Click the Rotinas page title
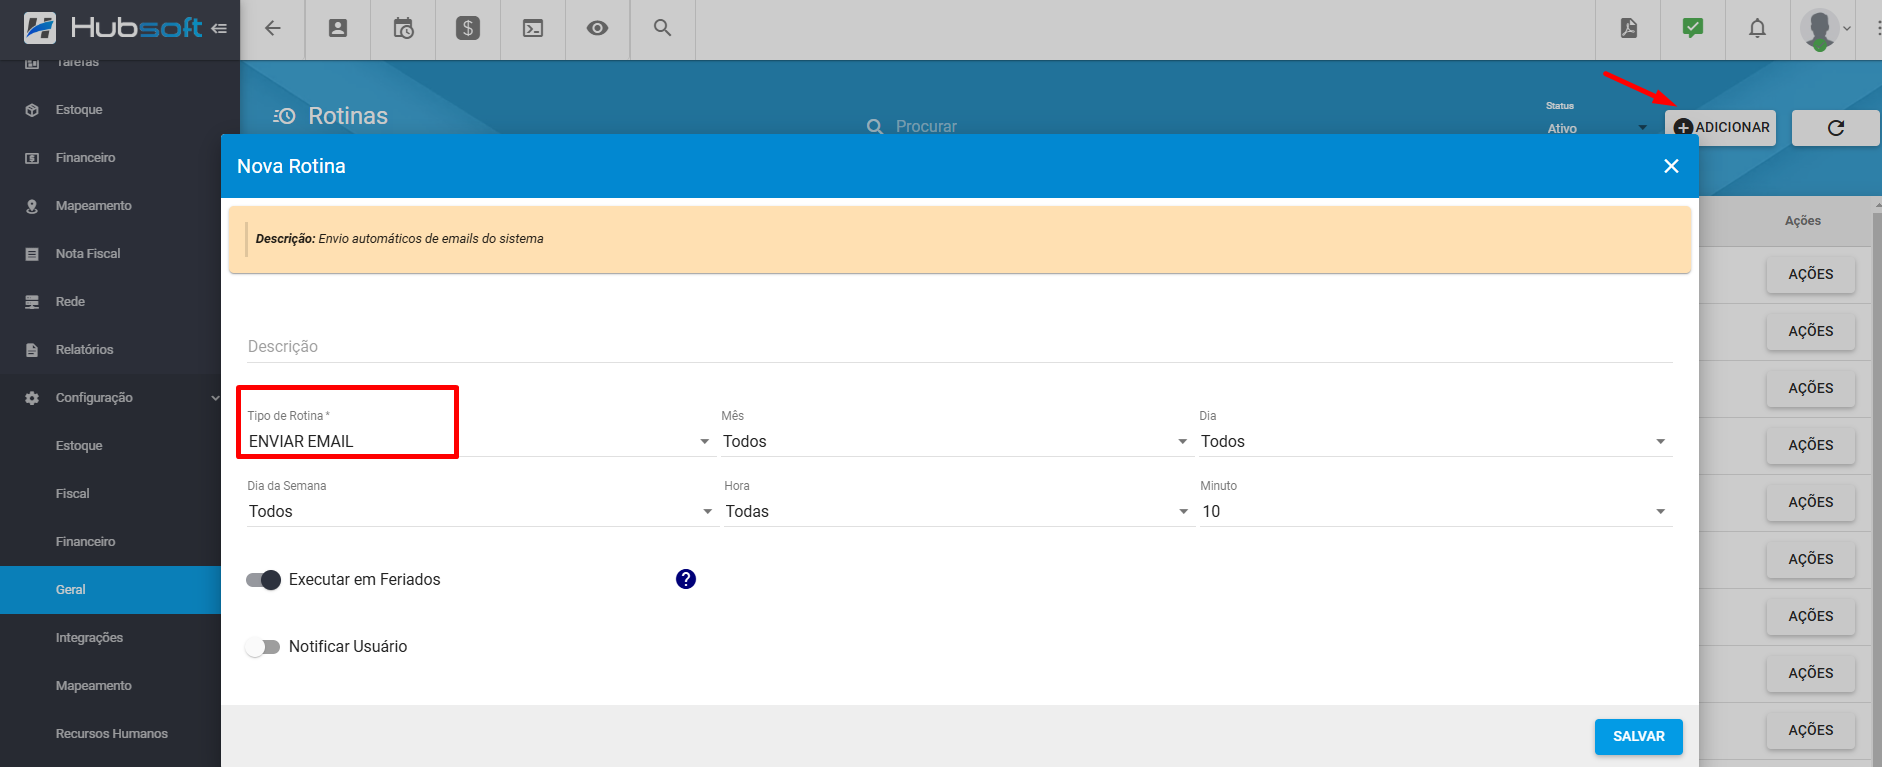1882x767 pixels. pos(348,116)
